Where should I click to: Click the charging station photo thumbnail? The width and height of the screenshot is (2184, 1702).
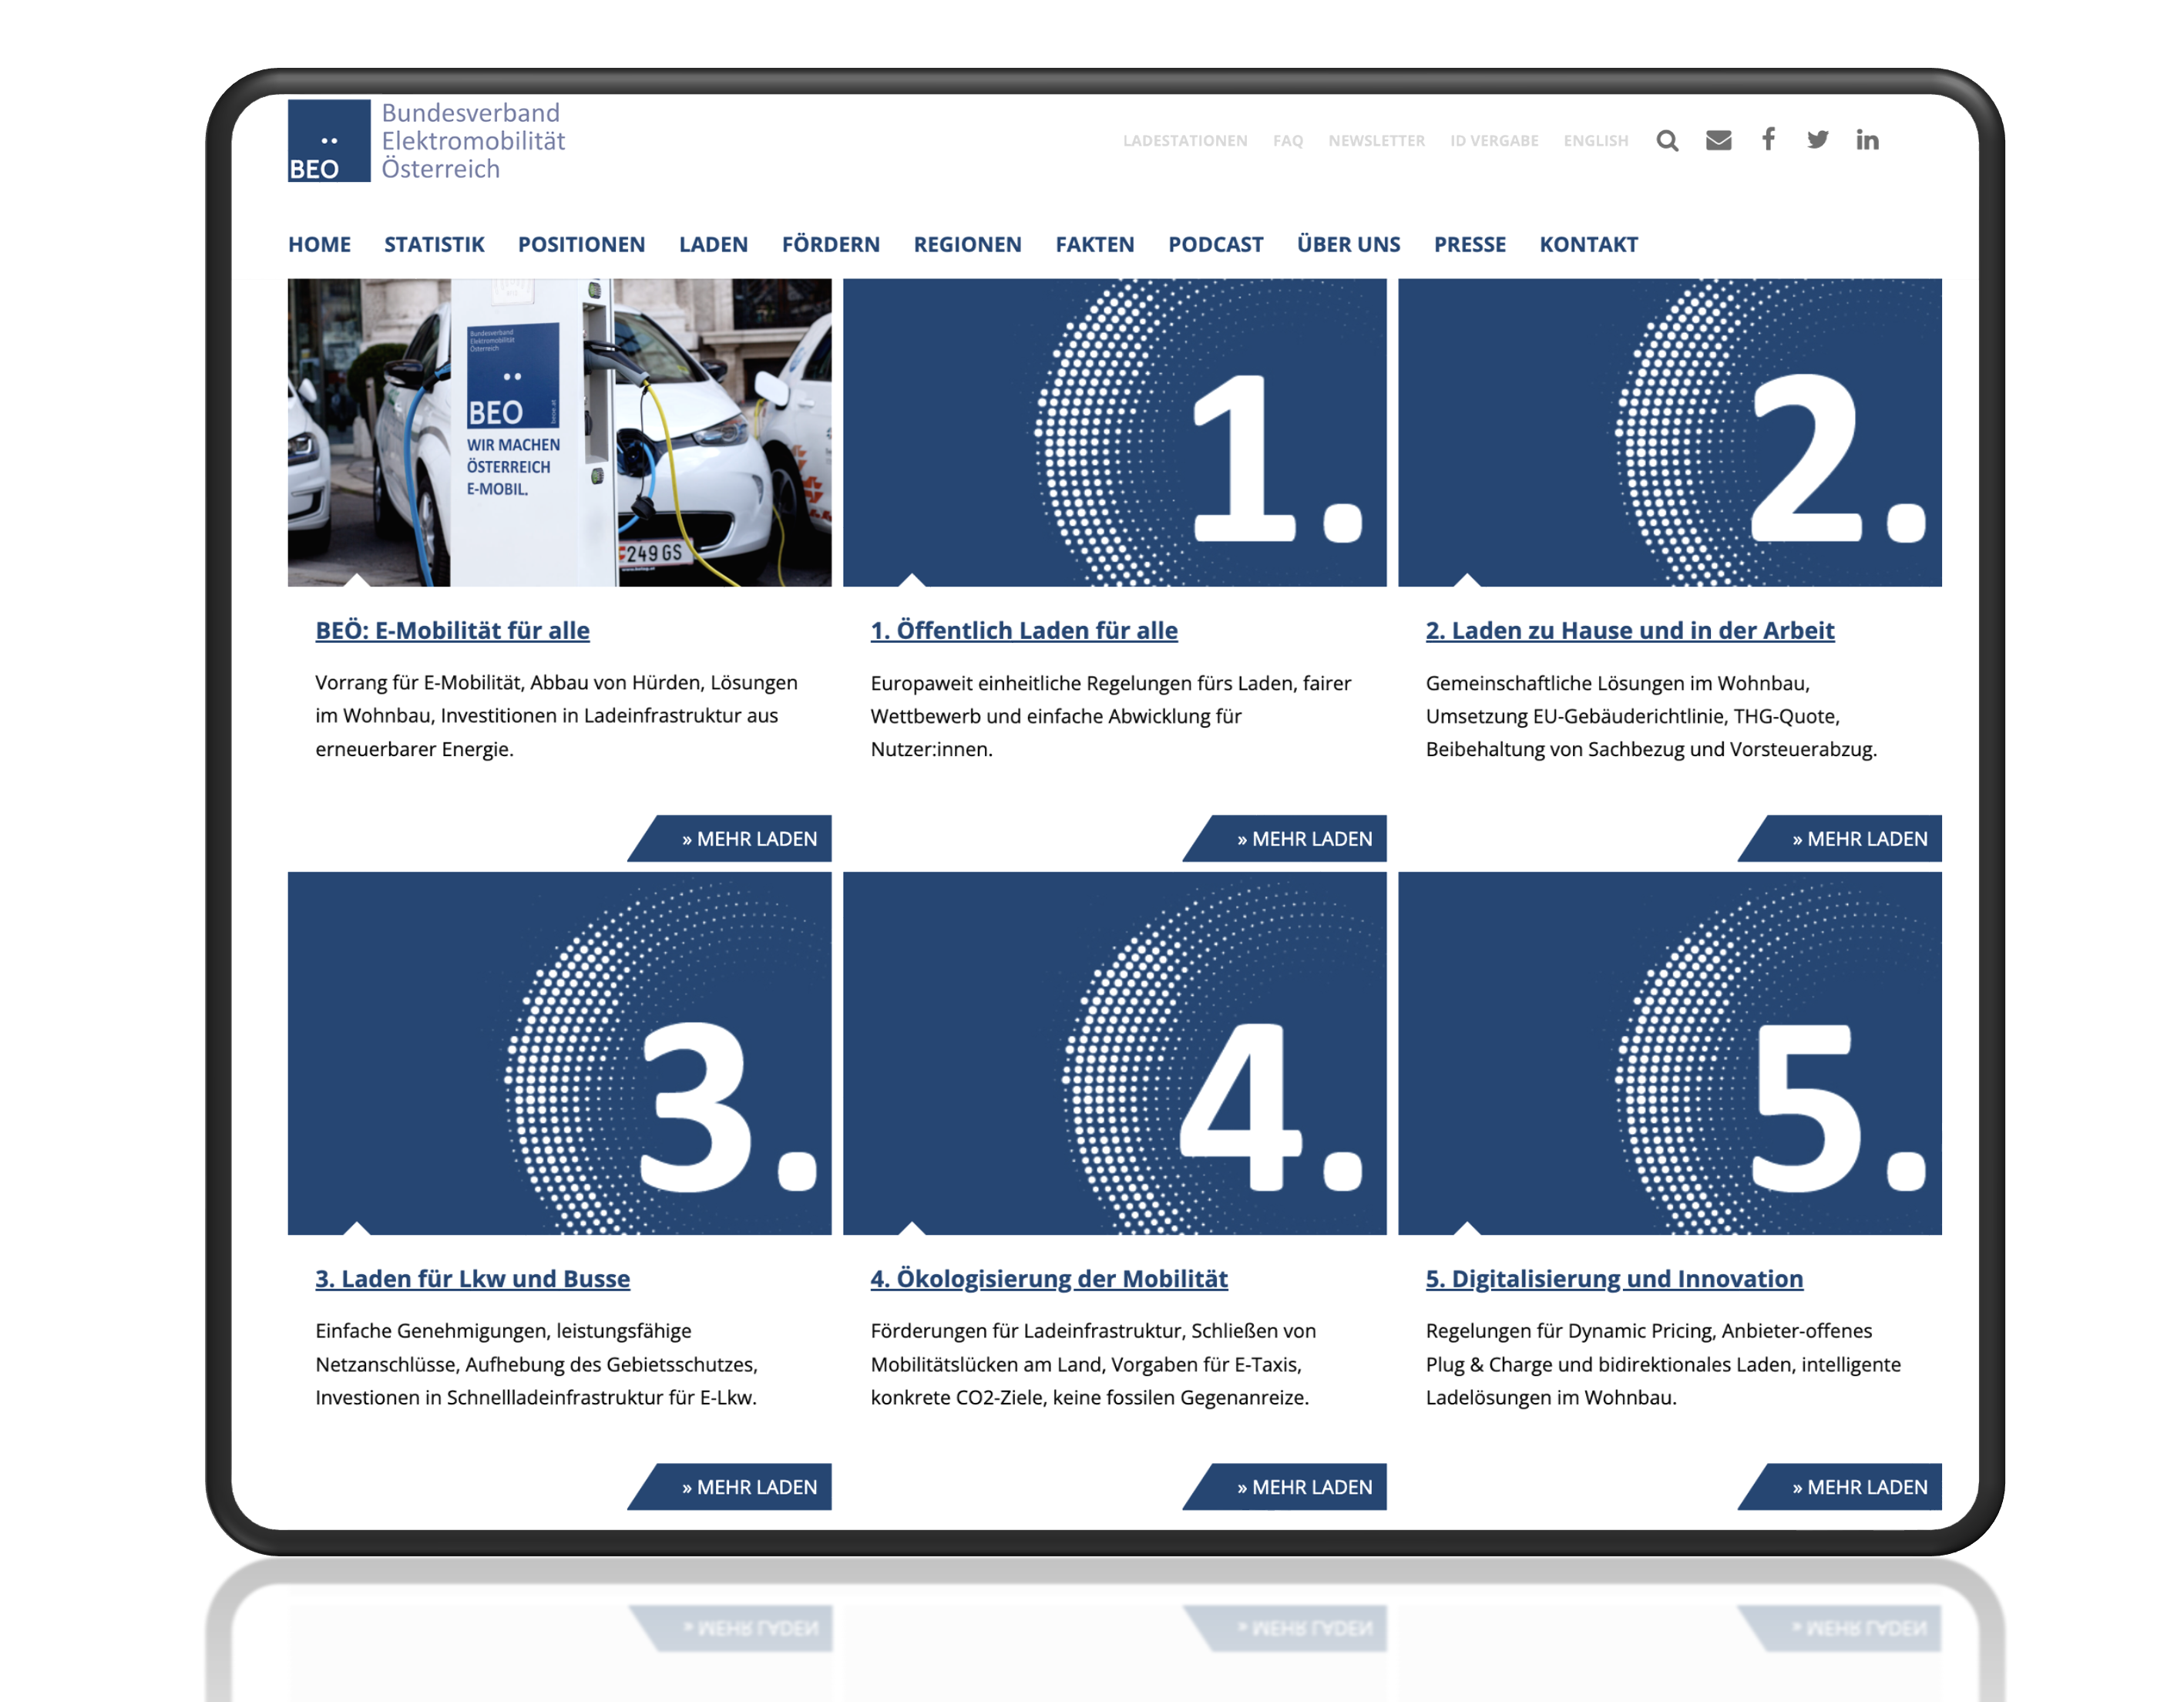(559, 432)
